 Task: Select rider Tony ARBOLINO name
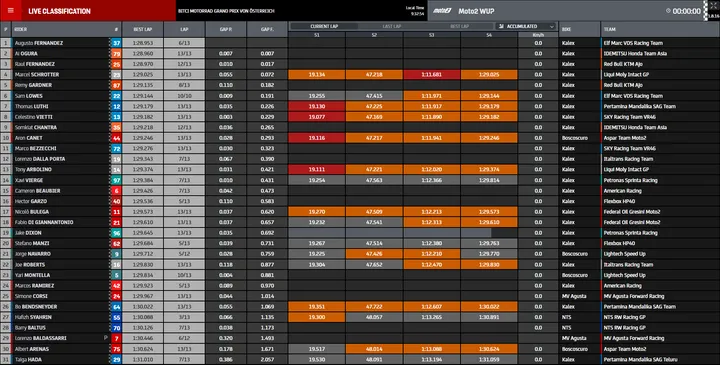33,170
